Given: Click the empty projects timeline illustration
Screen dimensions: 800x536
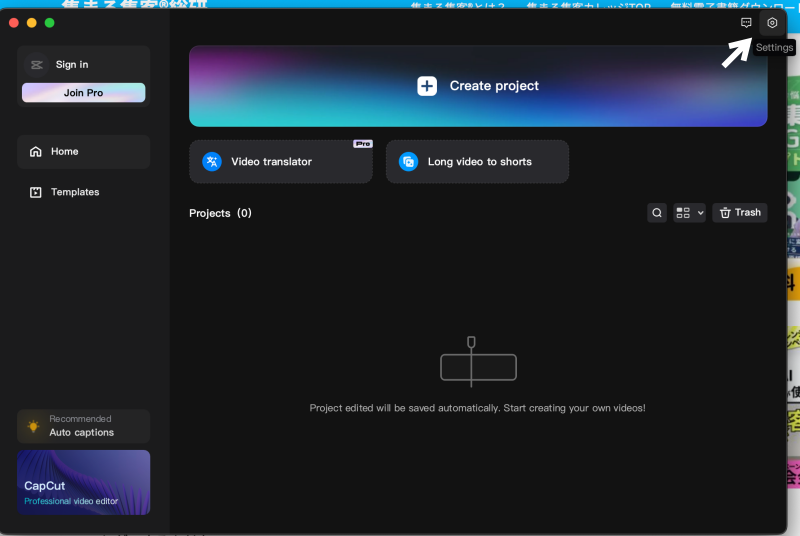Looking at the screenshot, I should coord(478,362).
